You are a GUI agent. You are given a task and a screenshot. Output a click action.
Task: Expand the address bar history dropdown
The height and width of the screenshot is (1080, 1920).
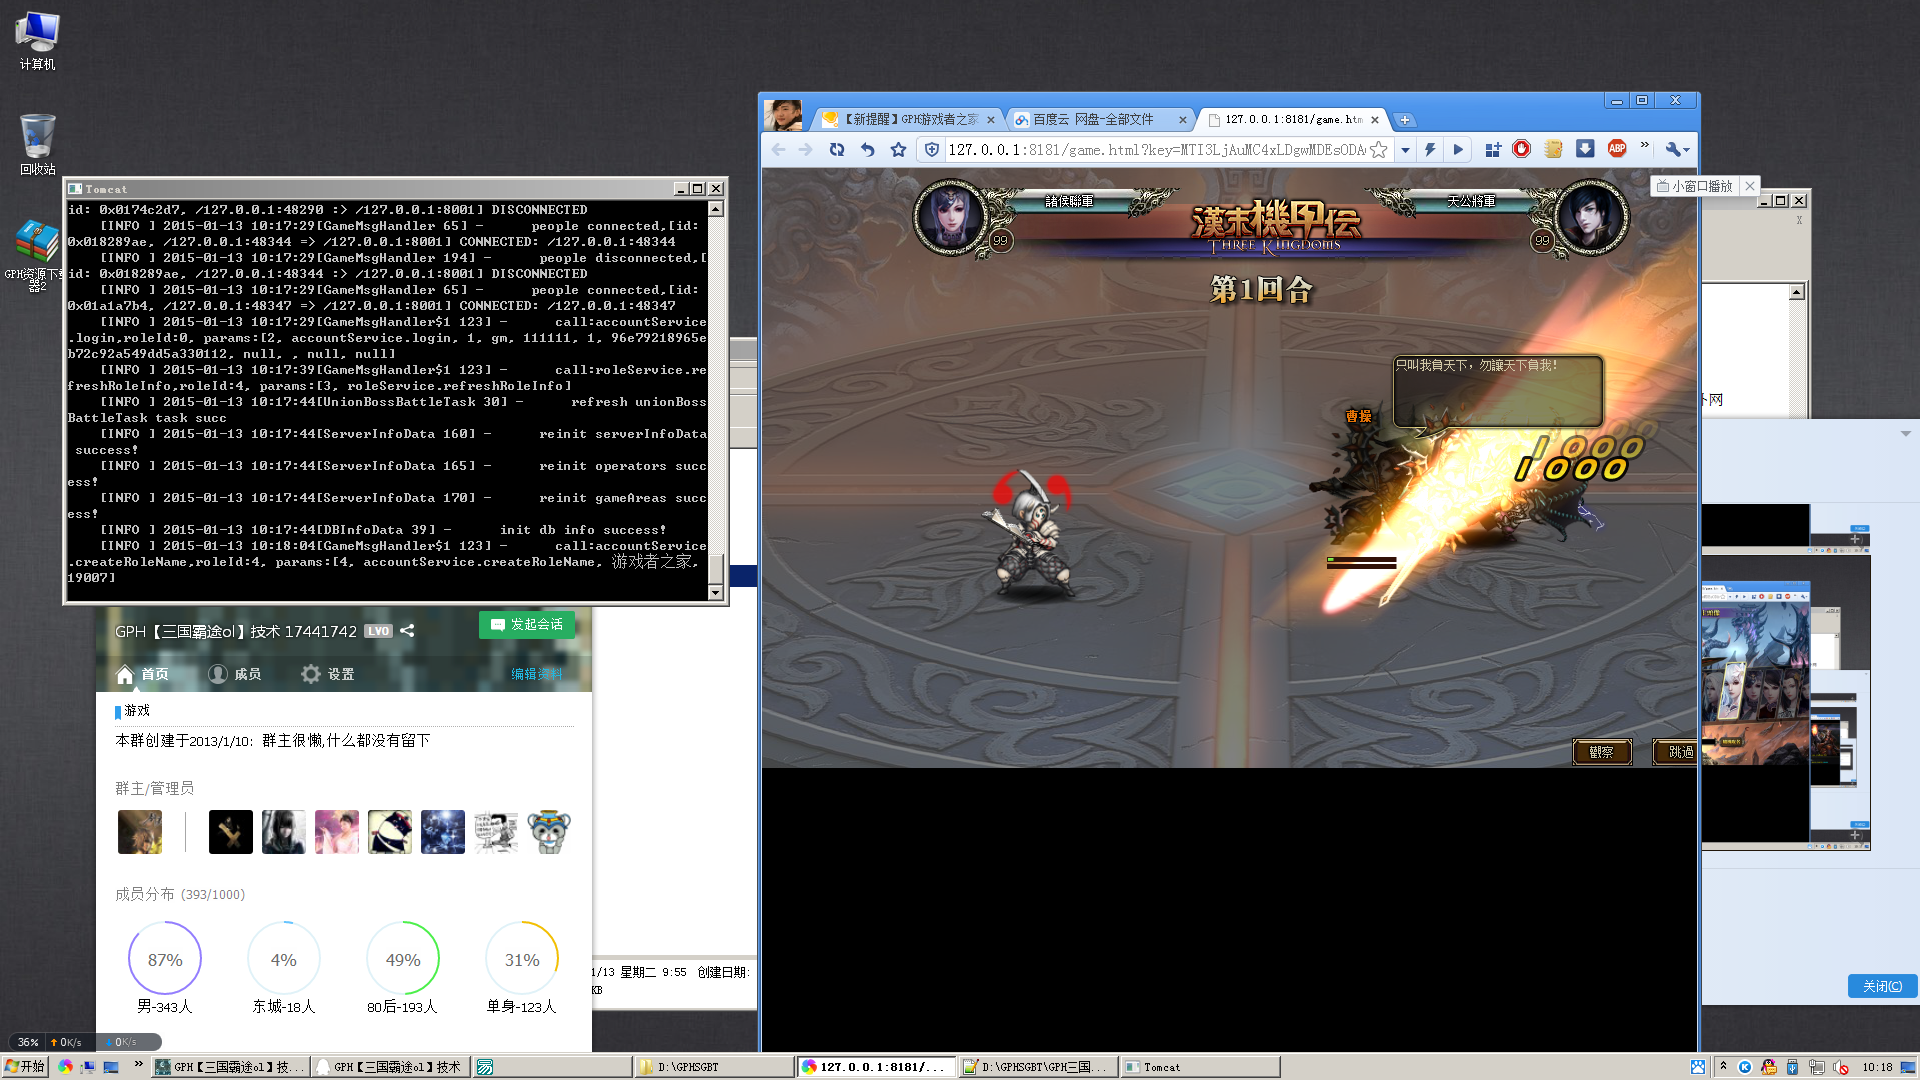[x=1405, y=150]
